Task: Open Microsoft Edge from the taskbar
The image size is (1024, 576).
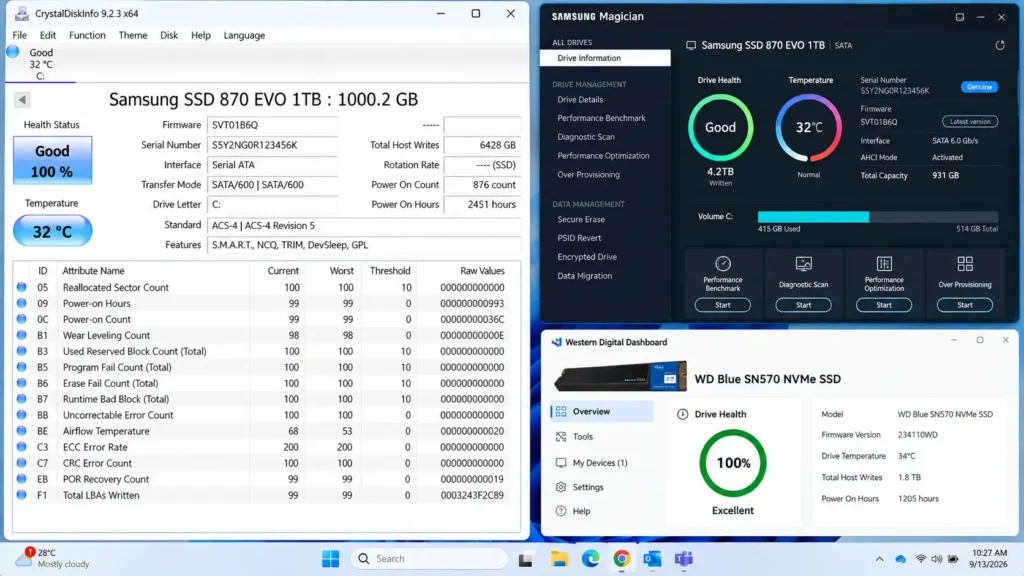Action: tap(590, 559)
